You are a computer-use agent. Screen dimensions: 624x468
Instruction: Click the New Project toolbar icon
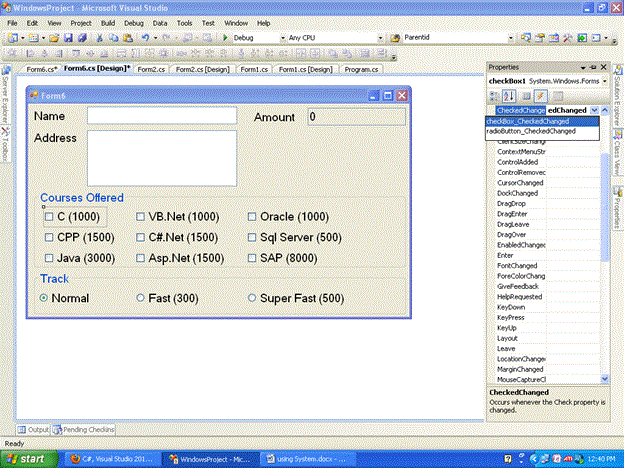[12, 38]
